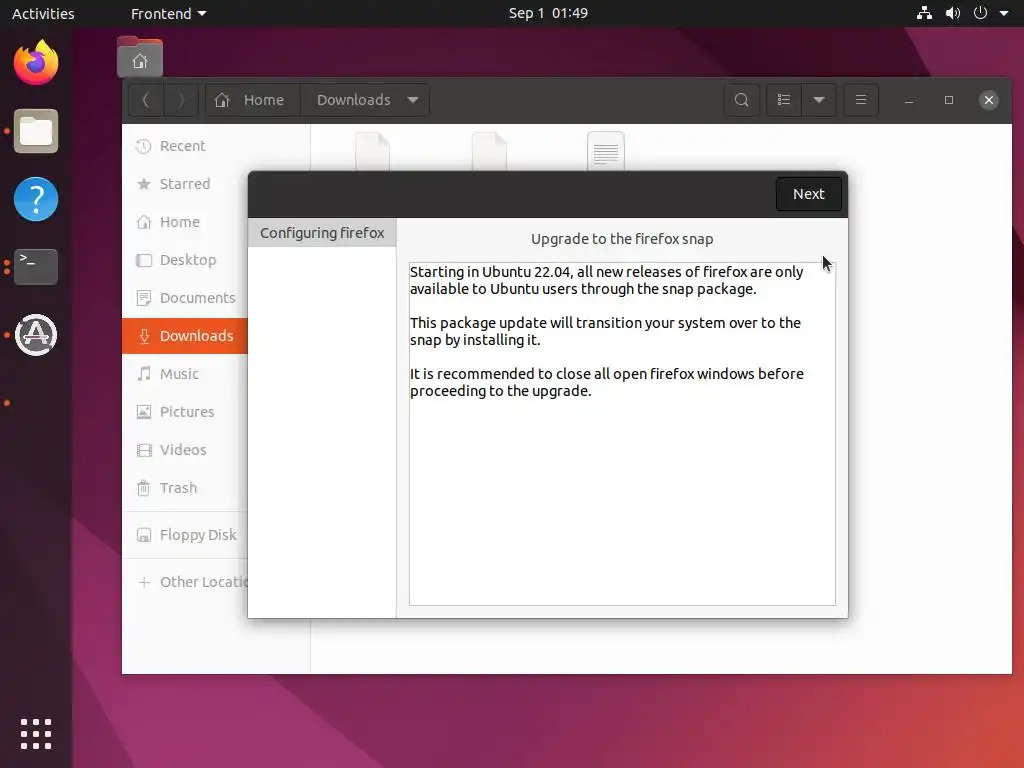
Task: Click the second blank file icon in Downloads
Action: point(489,151)
